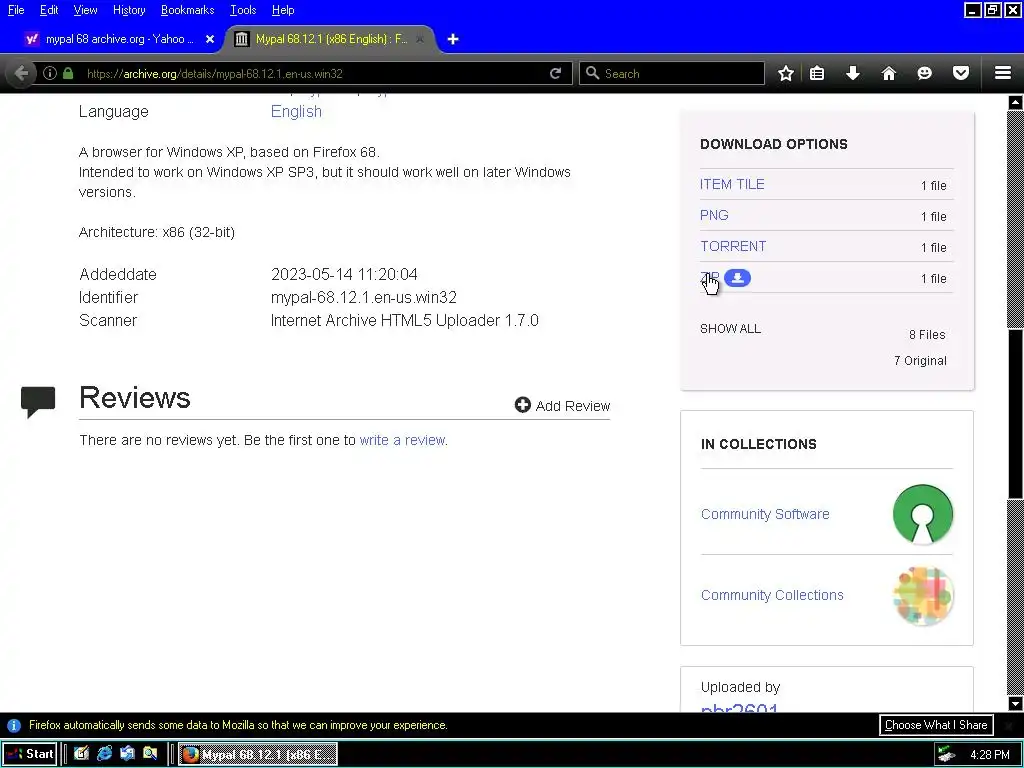Screen dimensions: 1024x768
Task: Reload the page with the refresh icon
Action: [556, 73]
